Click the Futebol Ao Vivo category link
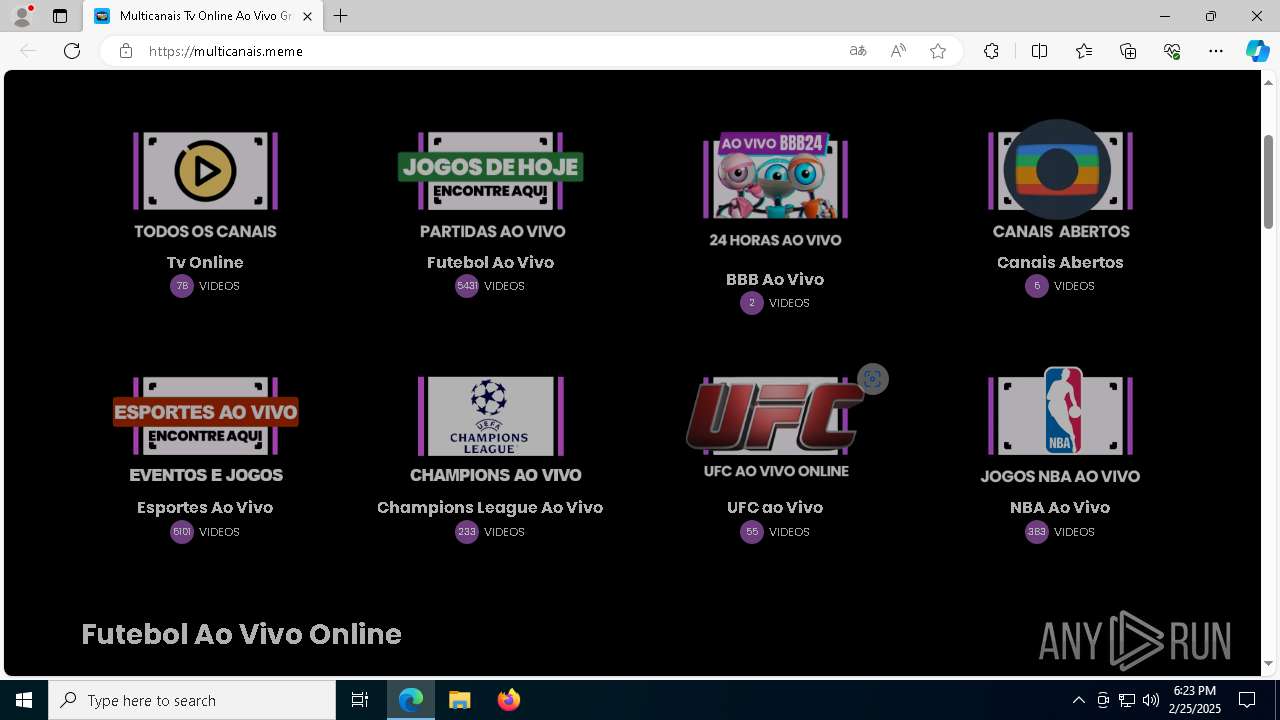 [490, 262]
